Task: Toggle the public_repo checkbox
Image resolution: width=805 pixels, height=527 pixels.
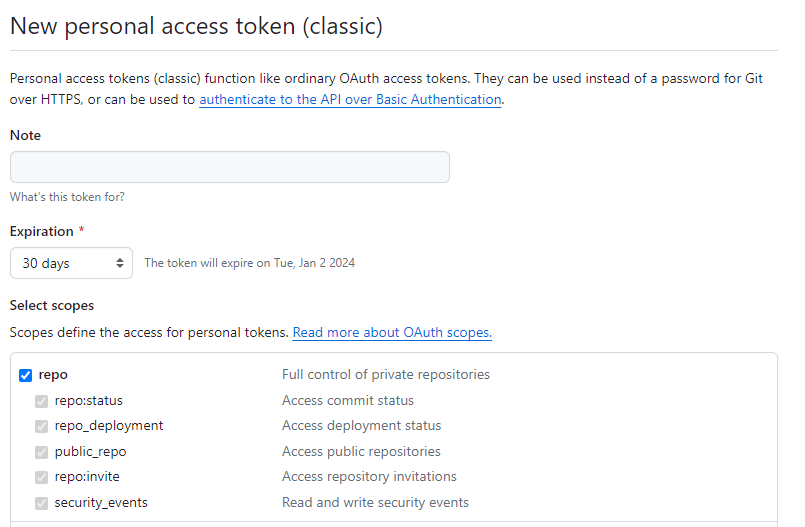Action: pyautogui.click(x=42, y=452)
